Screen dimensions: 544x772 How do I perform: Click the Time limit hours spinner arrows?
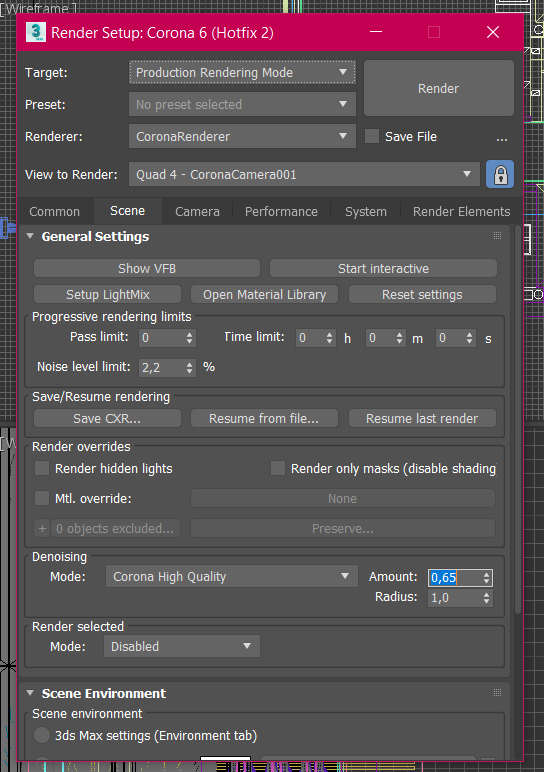329,338
